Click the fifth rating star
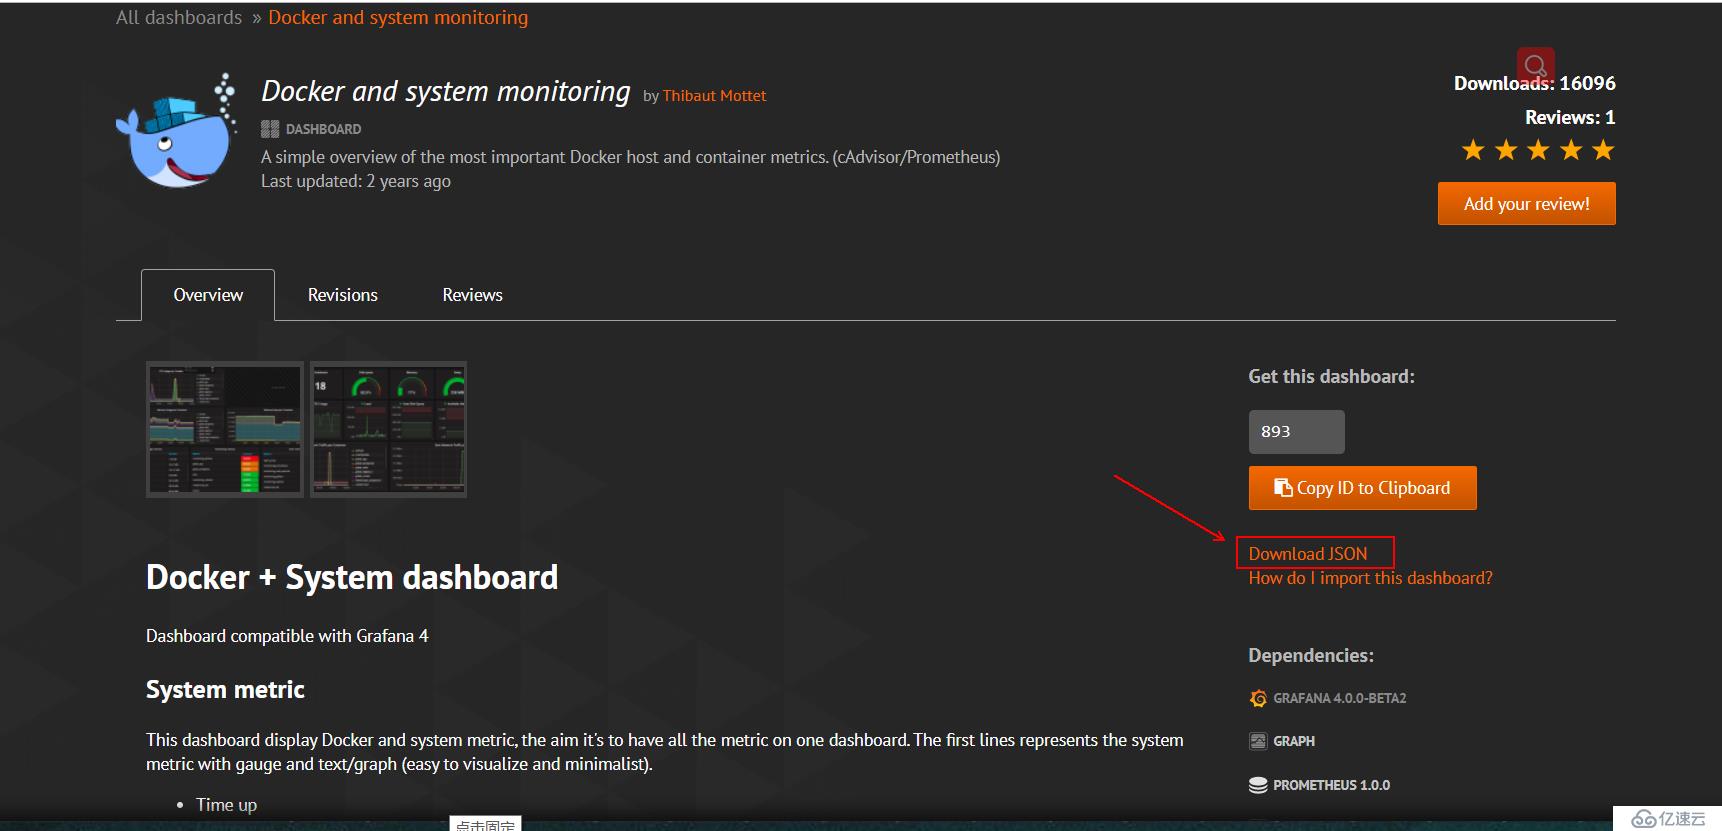This screenshot has height=831, width=1722. [1603, 150]
